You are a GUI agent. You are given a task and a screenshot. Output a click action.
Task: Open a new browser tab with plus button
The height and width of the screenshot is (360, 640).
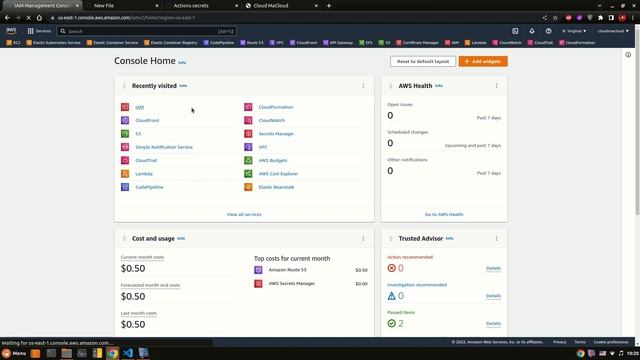[329, 6]
